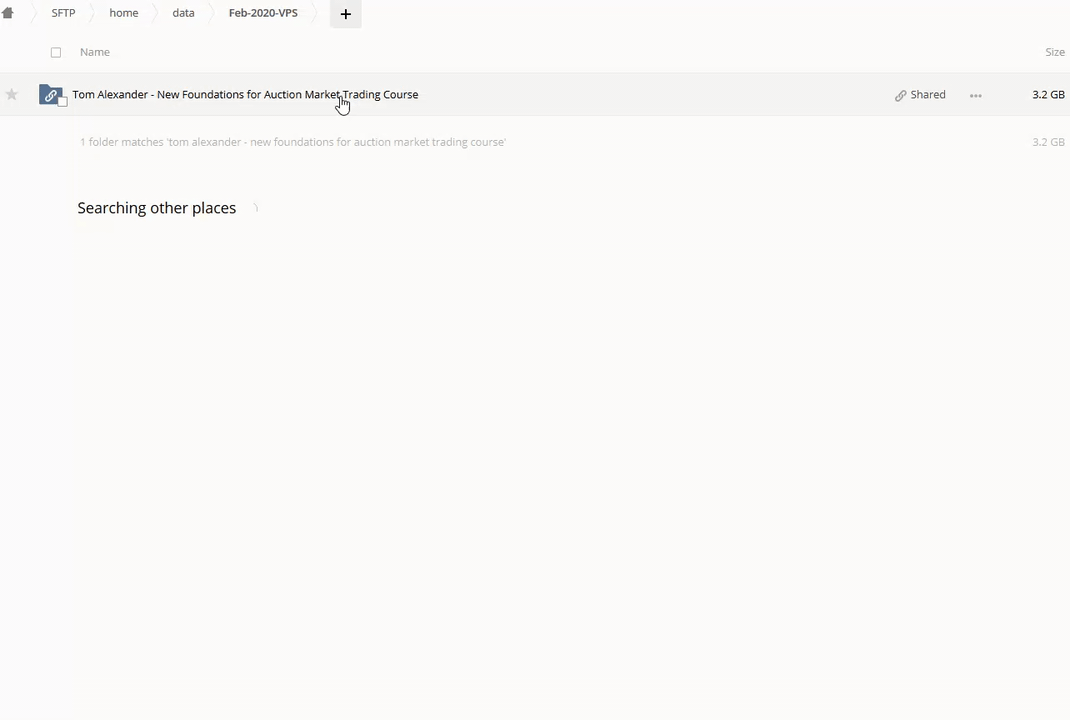
Task: Star the Tom Alexander folder as favorite
Action: (12, 95)
